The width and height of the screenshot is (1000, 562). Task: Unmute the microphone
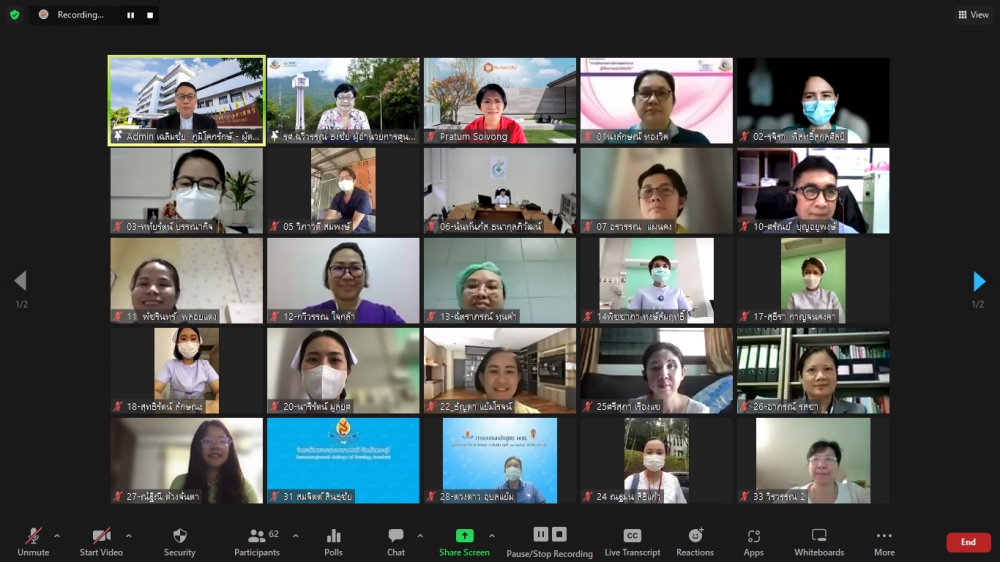click(x=33, y=541)
